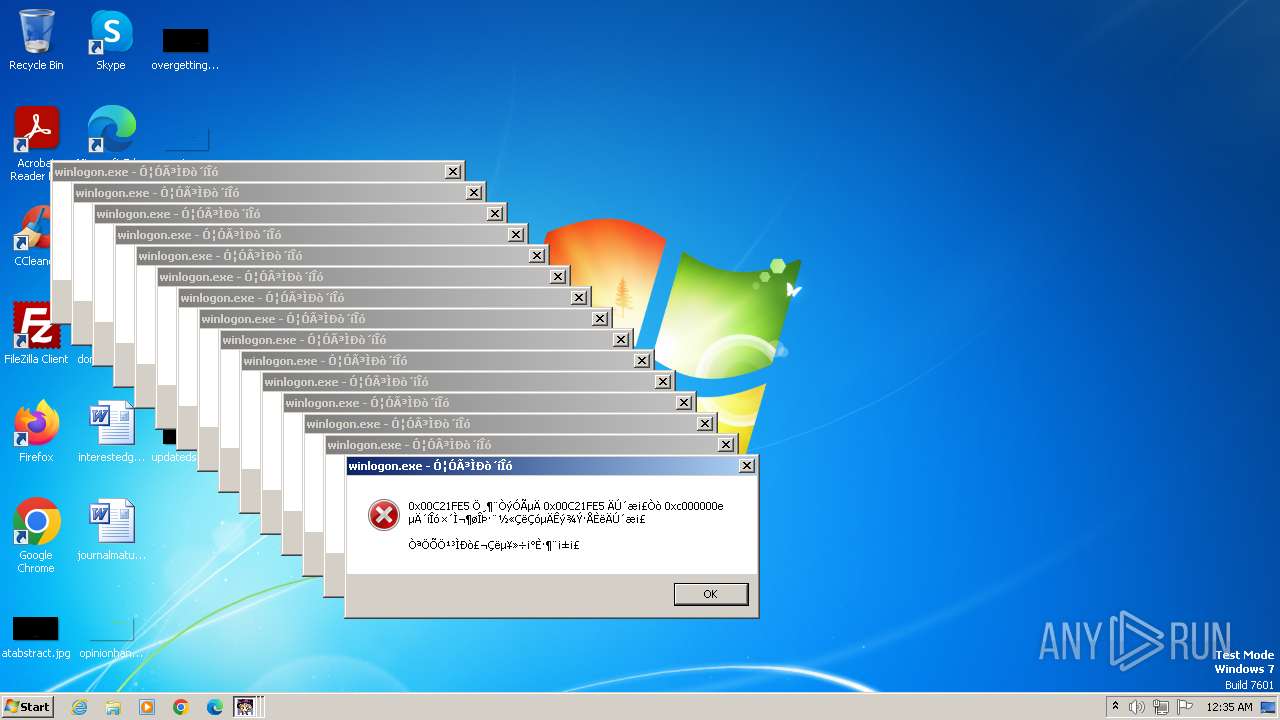The width and height of the screenshot is (1280, 720).
Task: Select the journalmatu Word document icon
Action: point(111,530)
